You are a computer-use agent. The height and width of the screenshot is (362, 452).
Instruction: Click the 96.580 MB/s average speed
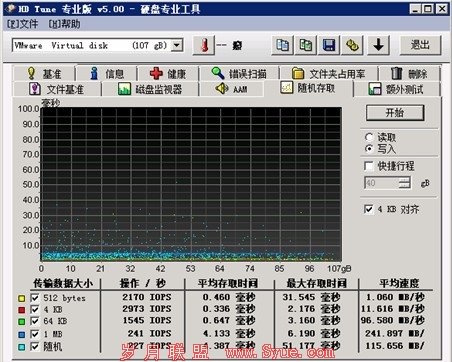[393, 320]
